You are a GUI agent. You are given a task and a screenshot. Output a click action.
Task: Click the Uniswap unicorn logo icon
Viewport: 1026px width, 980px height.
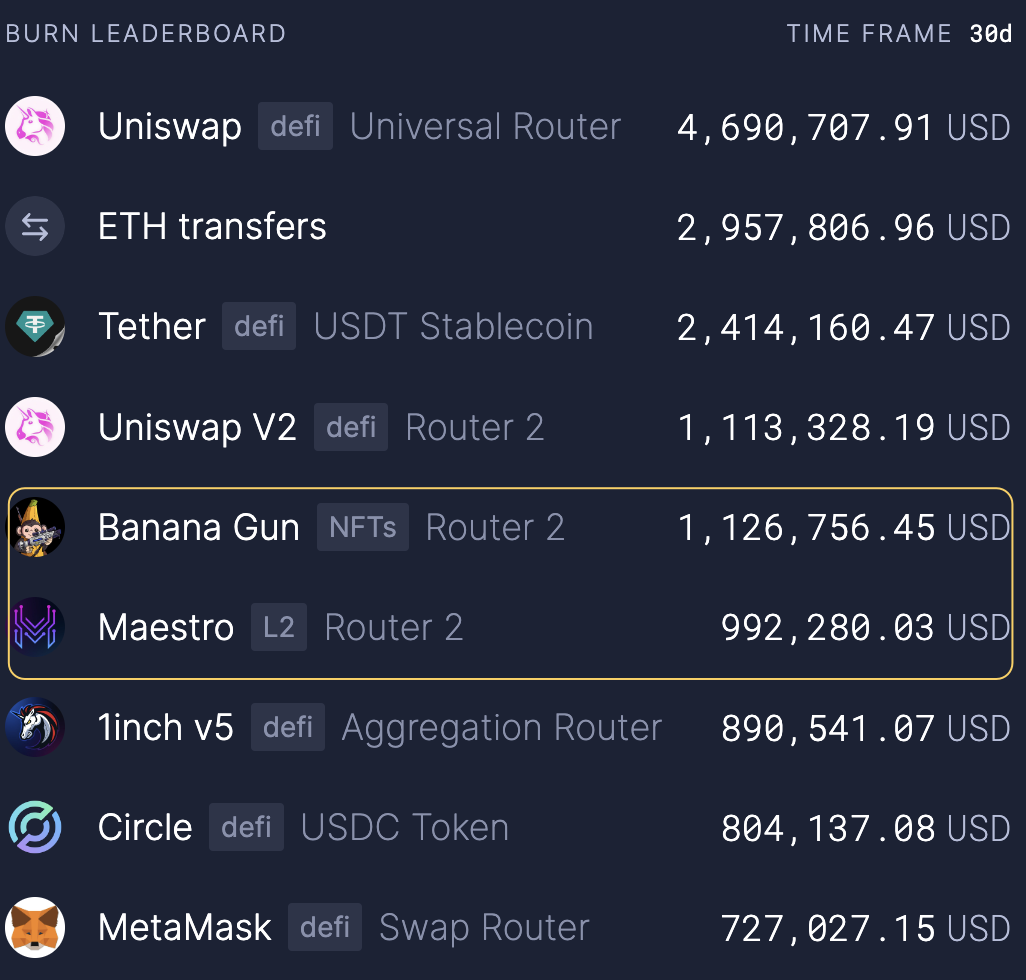(35, 126)
